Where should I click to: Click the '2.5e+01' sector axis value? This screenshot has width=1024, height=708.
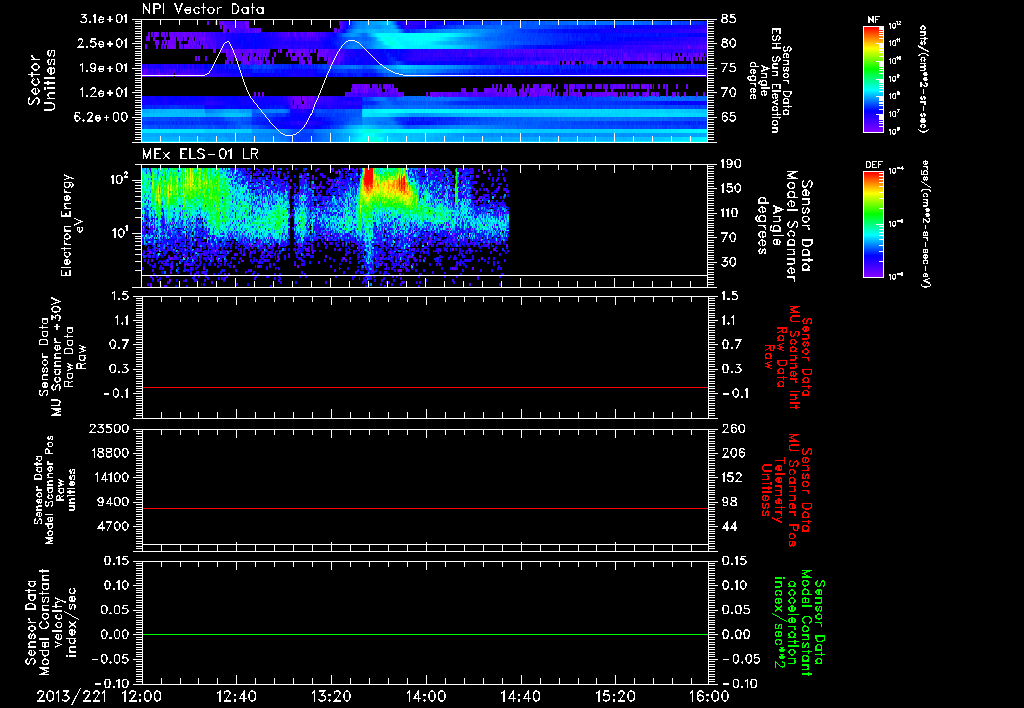pos(103,43)
